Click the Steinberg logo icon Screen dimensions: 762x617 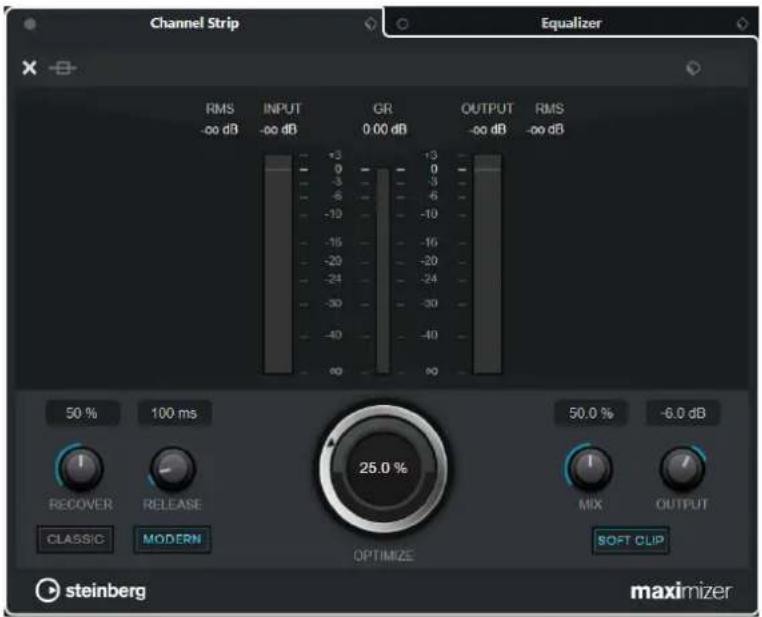(48, 590)
